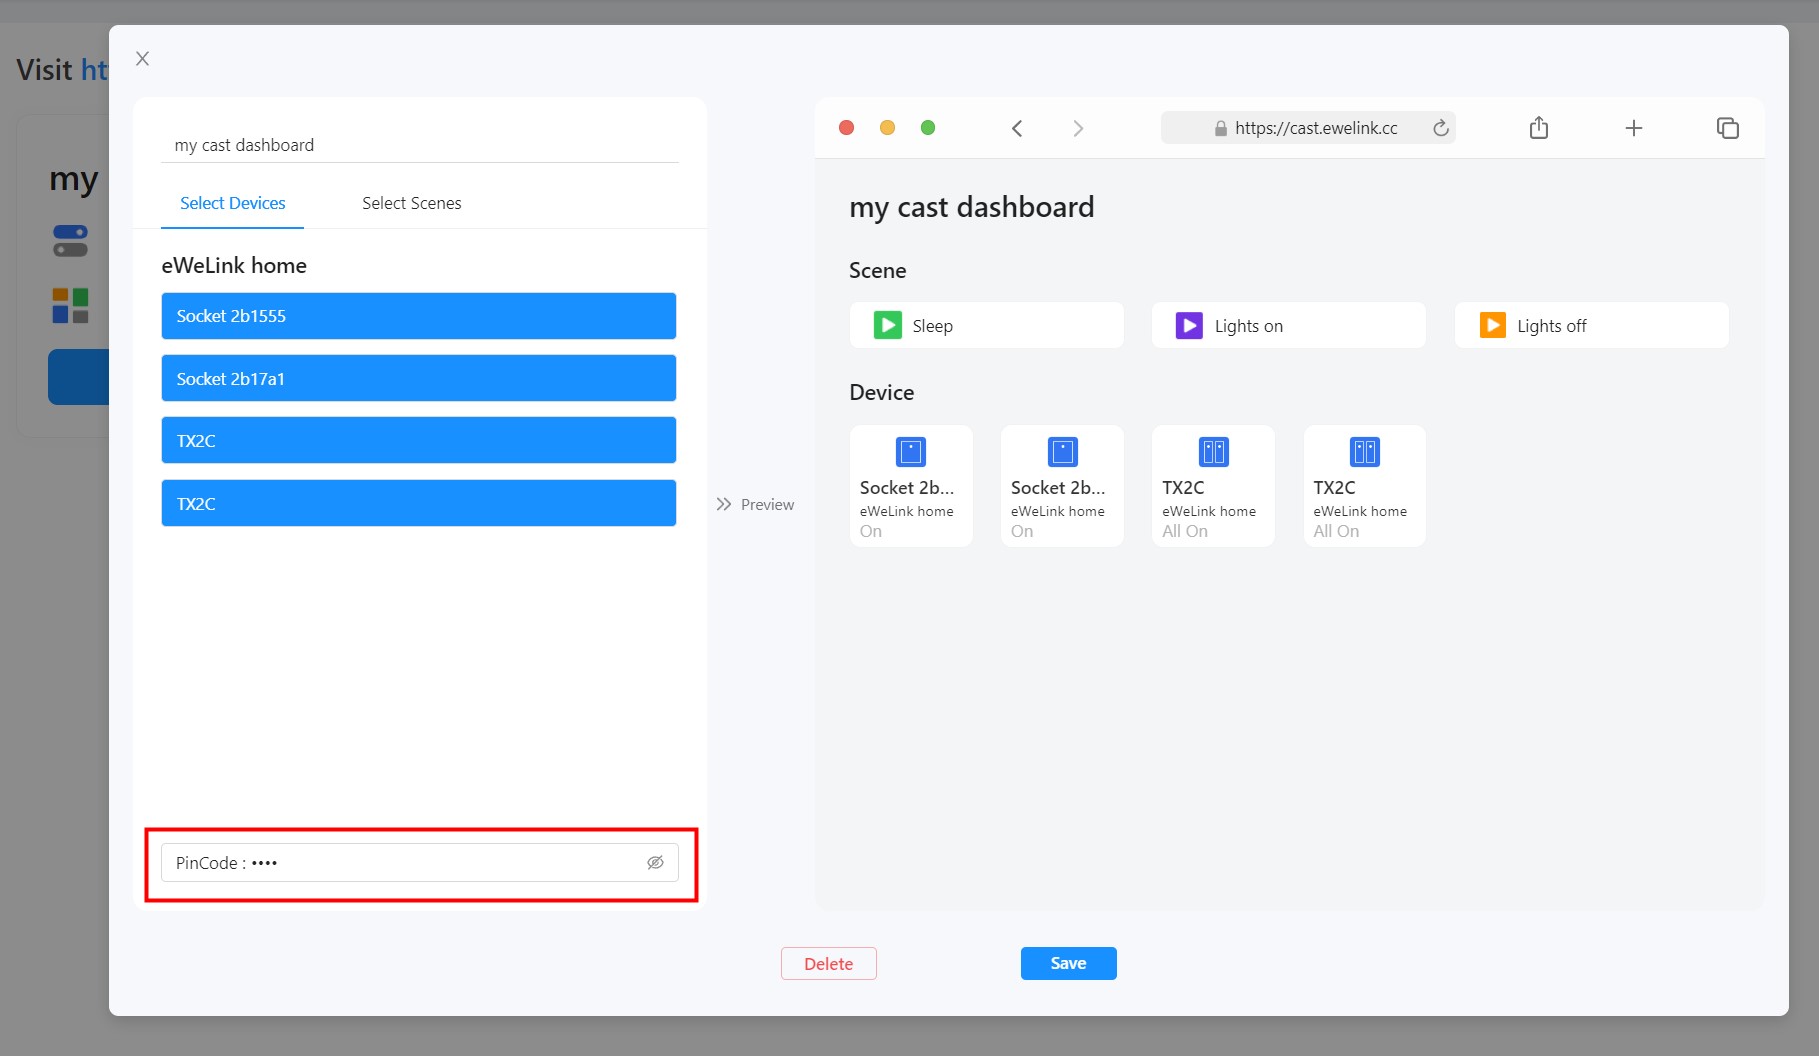Save the cast dashboard

[x=1068, y=963]
